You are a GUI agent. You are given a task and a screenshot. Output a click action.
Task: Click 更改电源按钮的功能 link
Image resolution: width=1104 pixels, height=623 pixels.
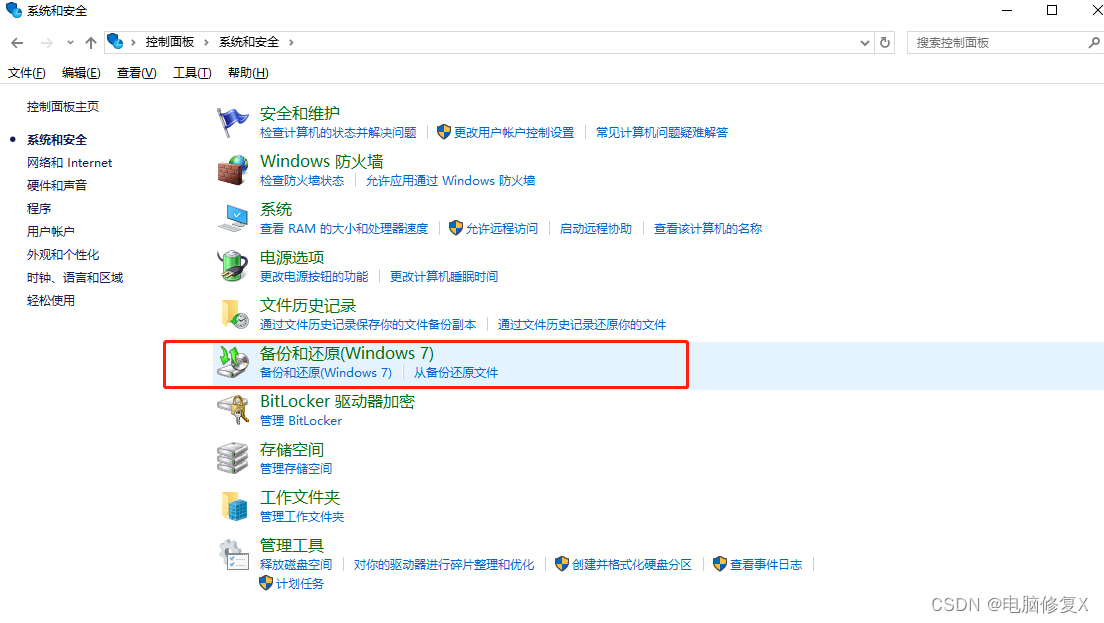point(314,277)
